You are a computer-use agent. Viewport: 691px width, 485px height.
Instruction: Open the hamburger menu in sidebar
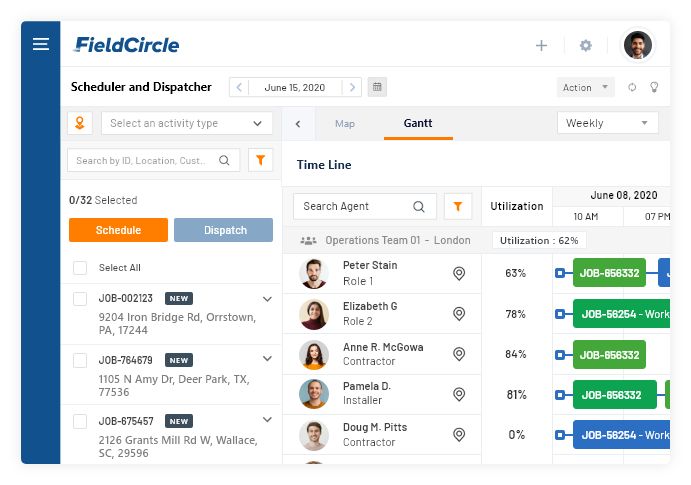point(41,44)
